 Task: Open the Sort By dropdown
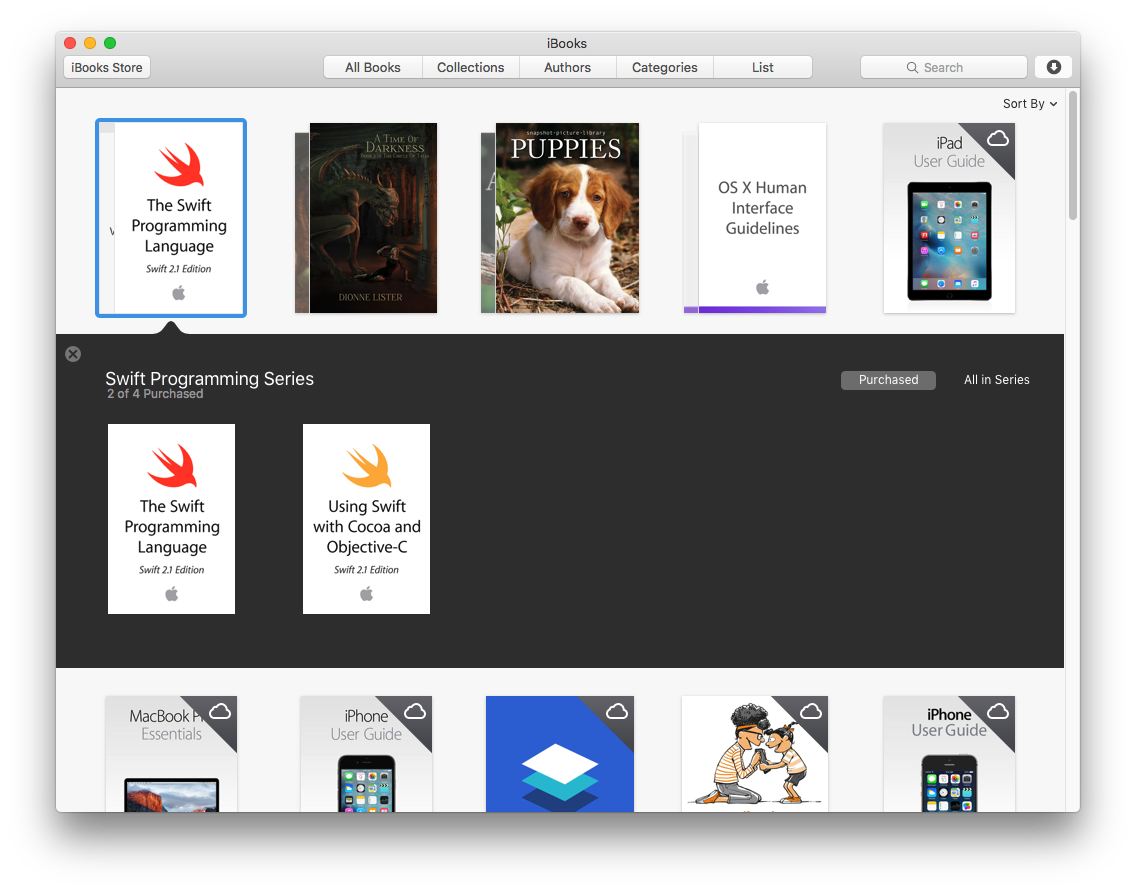(1030, 104)
